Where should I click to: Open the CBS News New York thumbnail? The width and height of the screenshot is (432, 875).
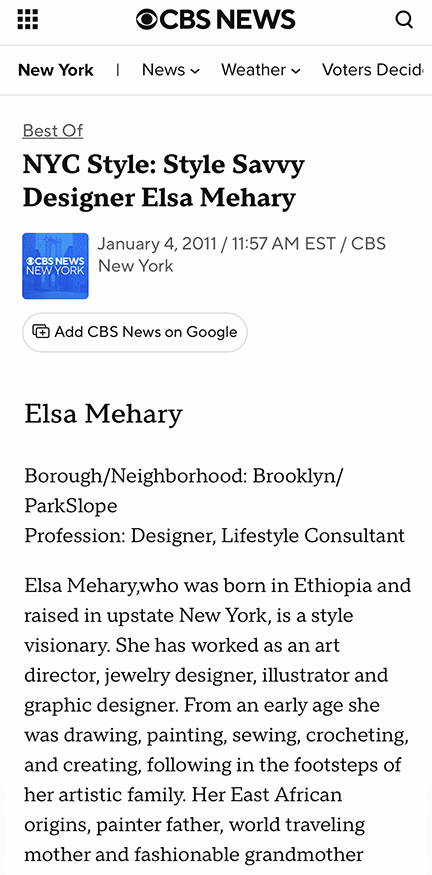pos(55,266)
